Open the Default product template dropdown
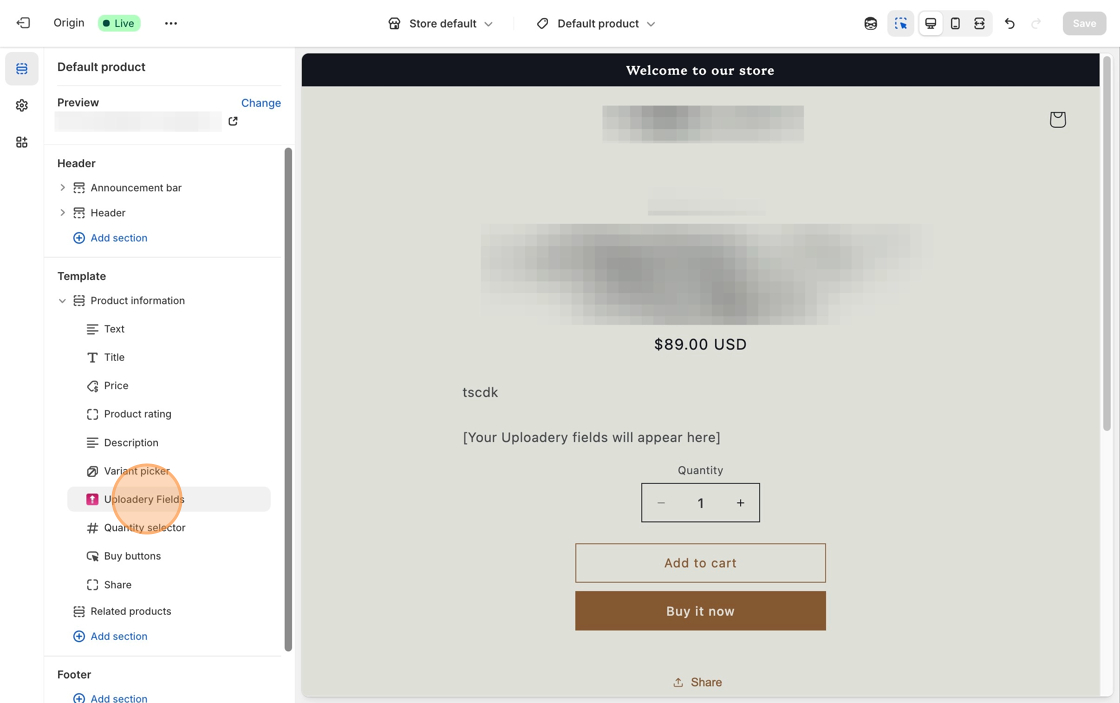 click(x=596, y=23)
